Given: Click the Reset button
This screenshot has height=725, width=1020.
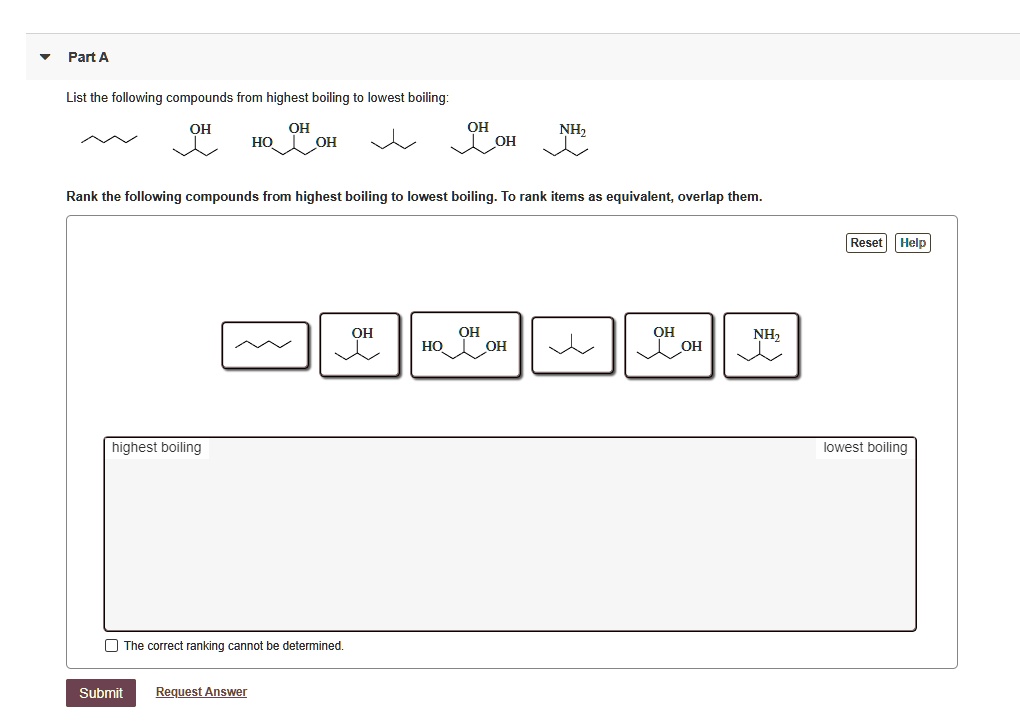Looking at the screenshot, I should click(866, 242).
